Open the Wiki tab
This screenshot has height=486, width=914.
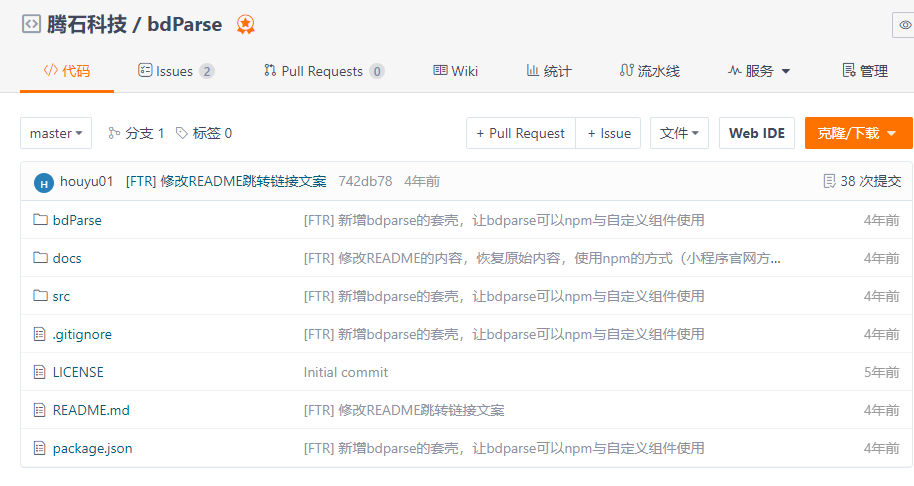click(455, 71)
